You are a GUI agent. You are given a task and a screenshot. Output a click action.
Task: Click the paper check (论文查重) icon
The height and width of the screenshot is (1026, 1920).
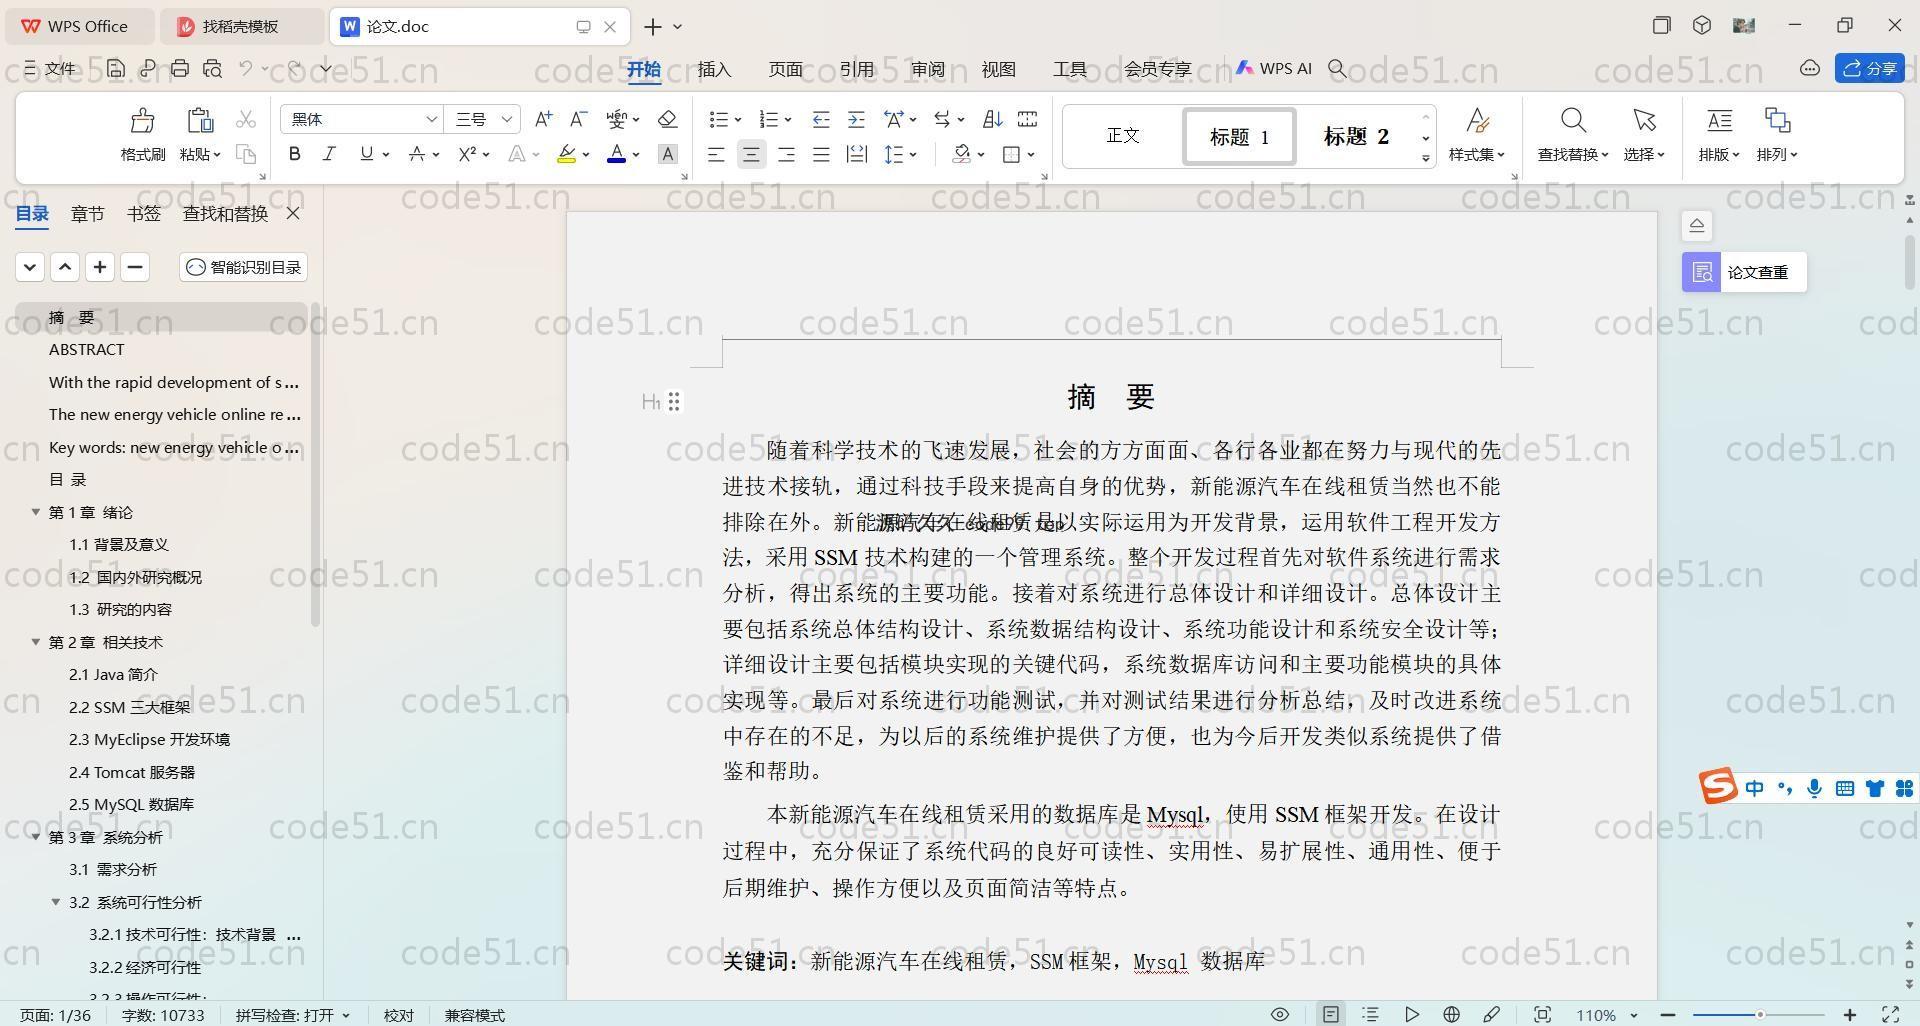click(x=1702, y=272)
